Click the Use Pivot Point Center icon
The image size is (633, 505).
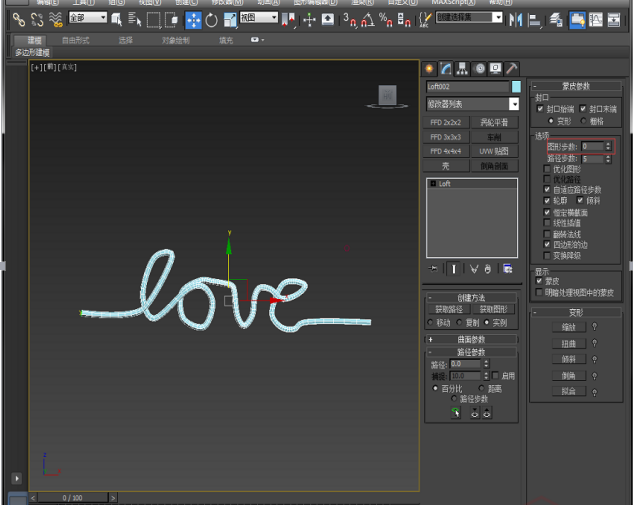tap(288, 19)
